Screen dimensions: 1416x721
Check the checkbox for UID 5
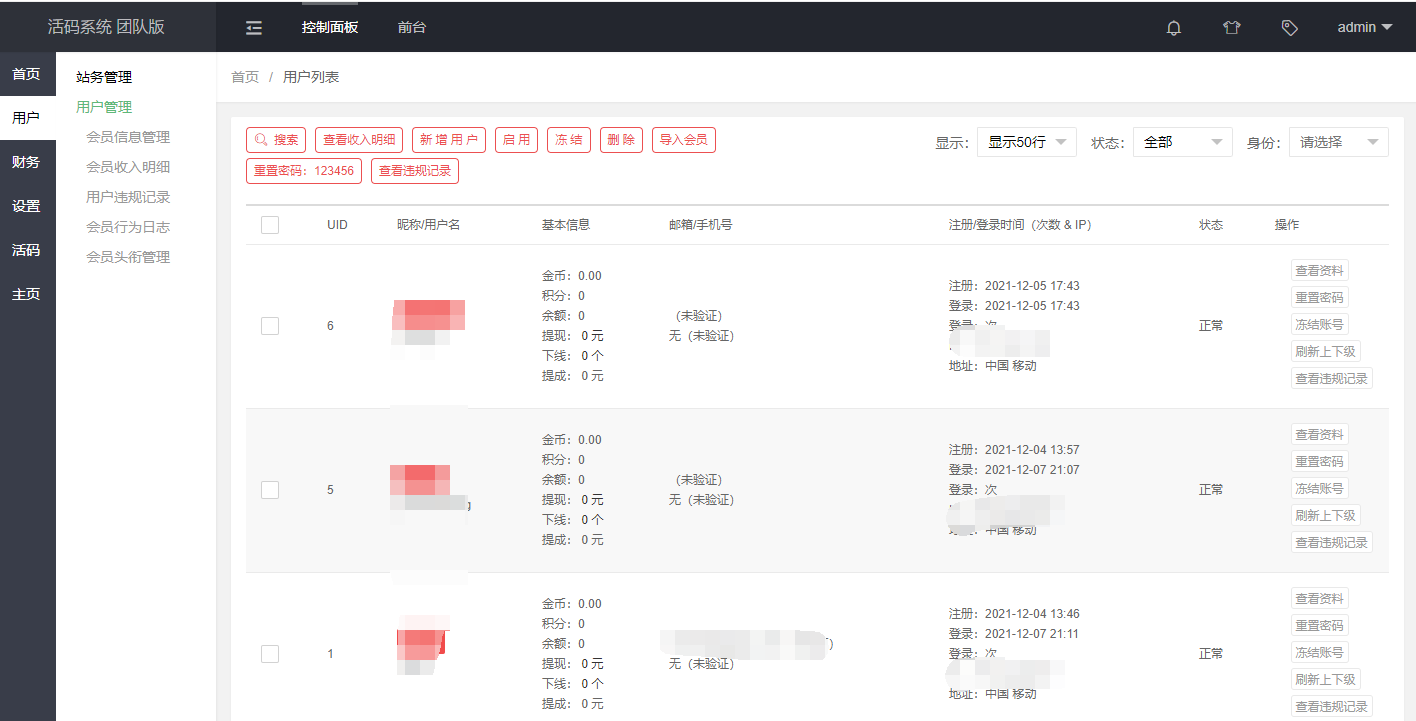270,490
